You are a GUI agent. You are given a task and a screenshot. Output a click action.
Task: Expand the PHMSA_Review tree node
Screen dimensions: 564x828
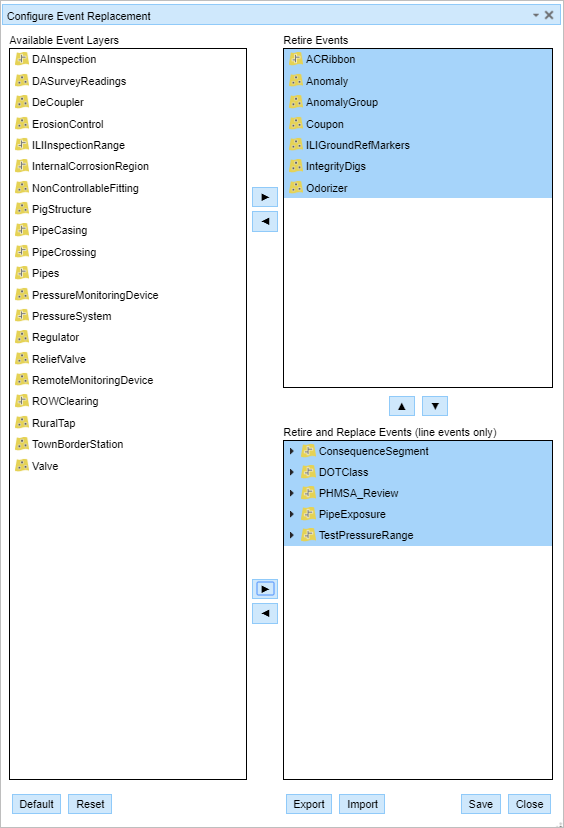292,493
